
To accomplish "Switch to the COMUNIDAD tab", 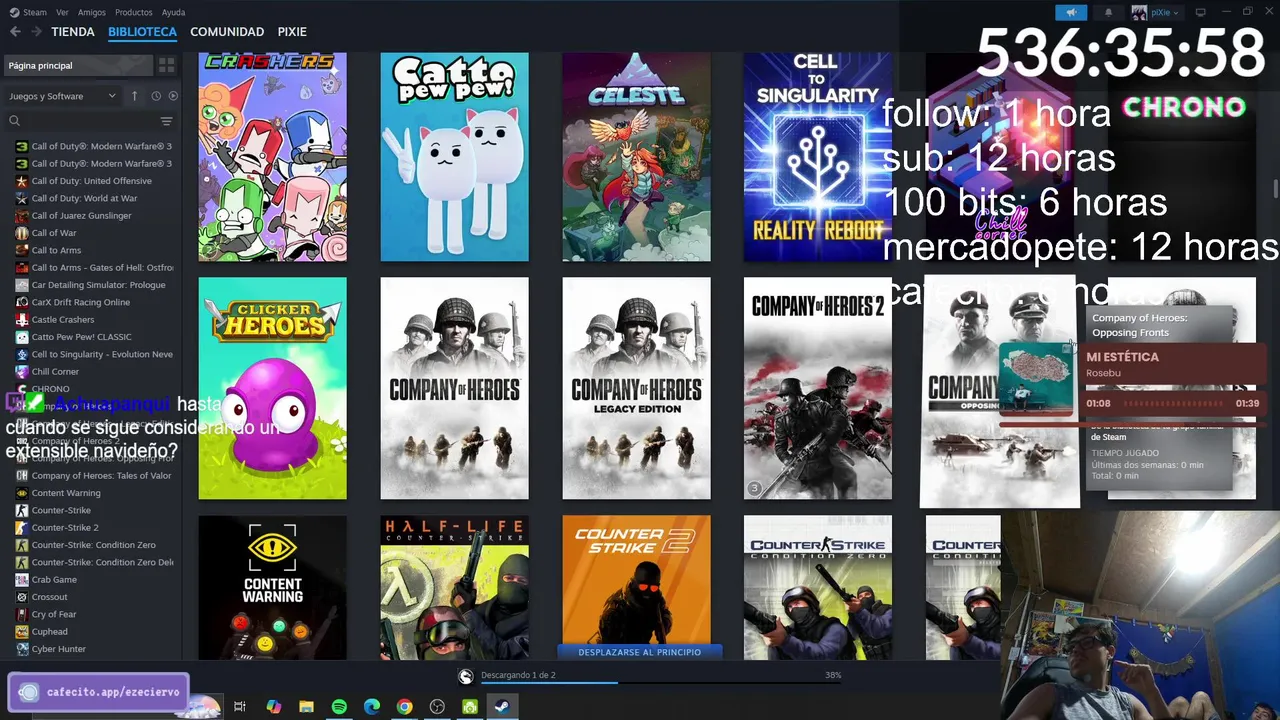I will point(227,32).
